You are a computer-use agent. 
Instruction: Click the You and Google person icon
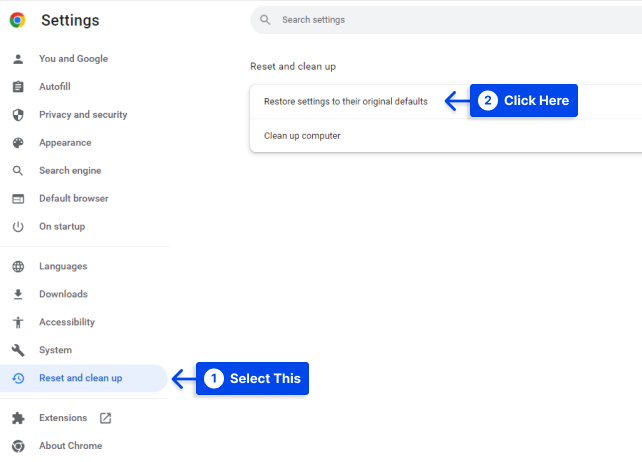tap(18, 59)
